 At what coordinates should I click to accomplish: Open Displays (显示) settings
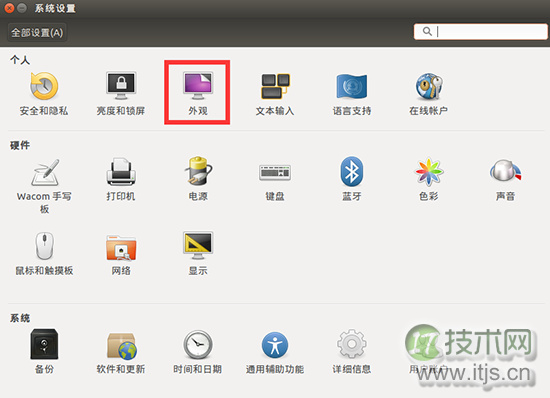click(x=198, y=254)
